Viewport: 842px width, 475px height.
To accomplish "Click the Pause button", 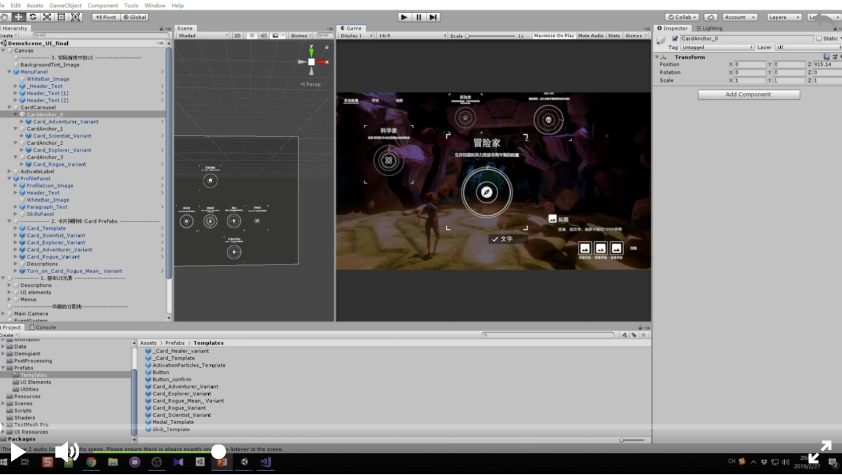I will click(419, 17).
